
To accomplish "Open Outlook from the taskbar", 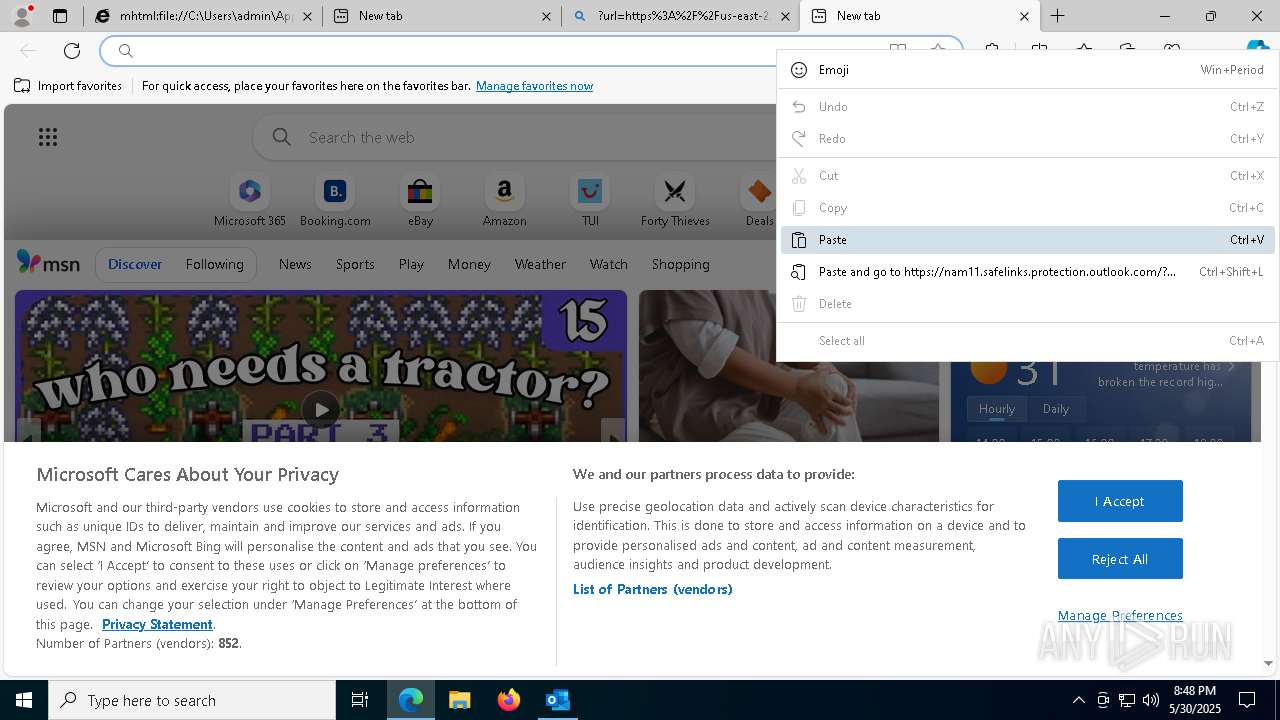I will coord(557,700).
